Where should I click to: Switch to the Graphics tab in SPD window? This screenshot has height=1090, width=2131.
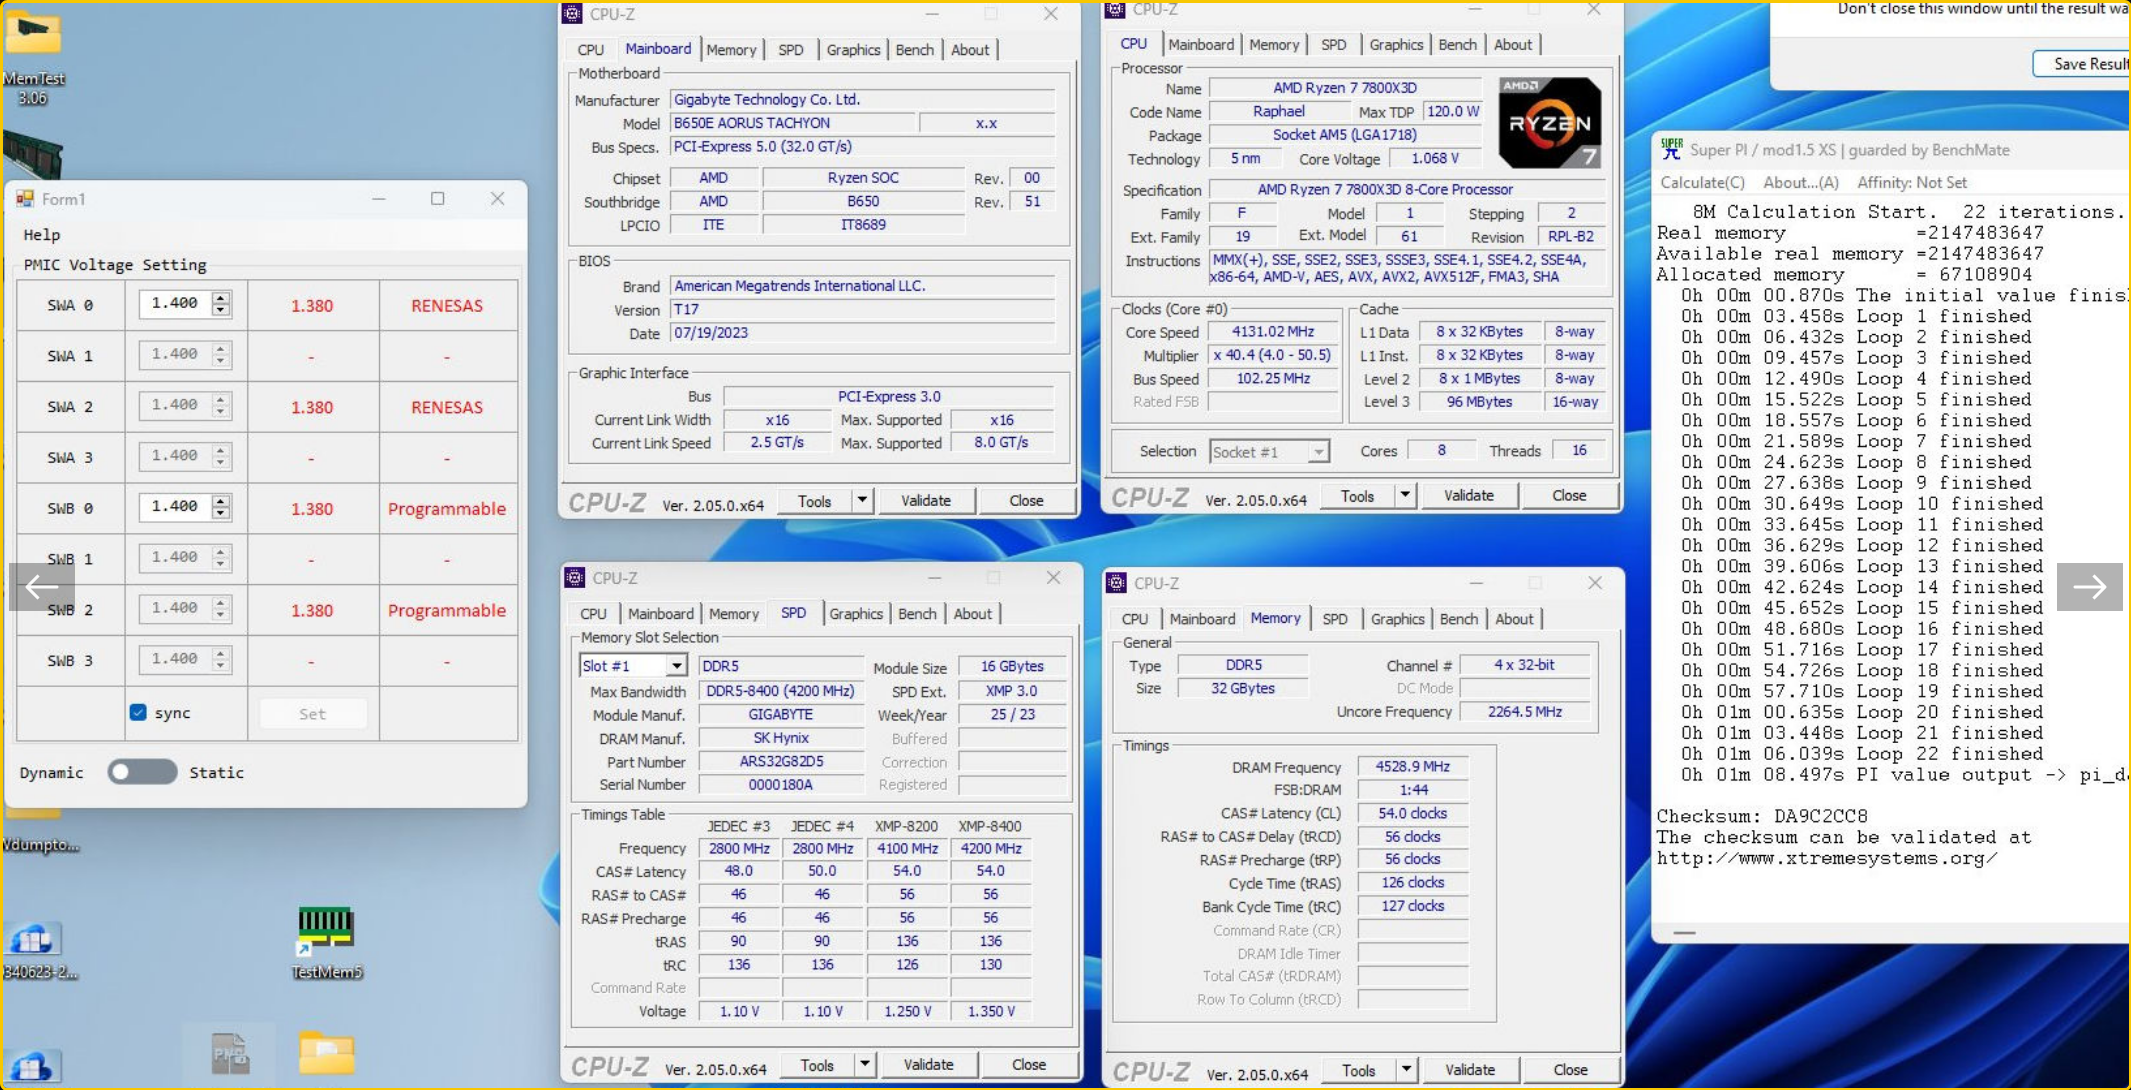pyautogui.click(x=855, y=613)
